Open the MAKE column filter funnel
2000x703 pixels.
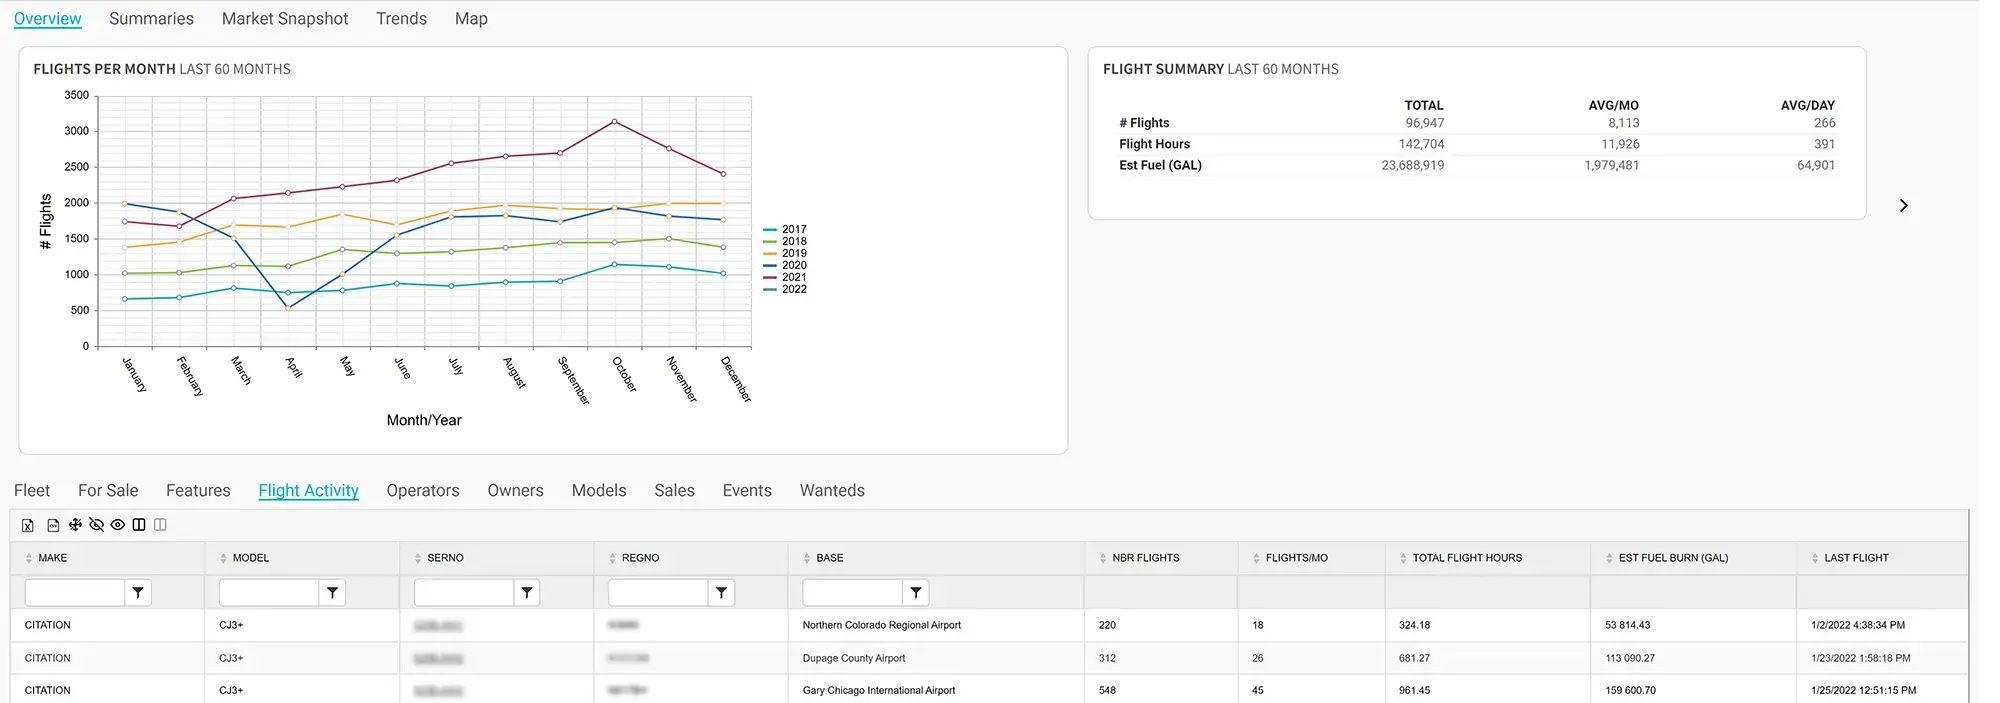click(x=138, y=593)
